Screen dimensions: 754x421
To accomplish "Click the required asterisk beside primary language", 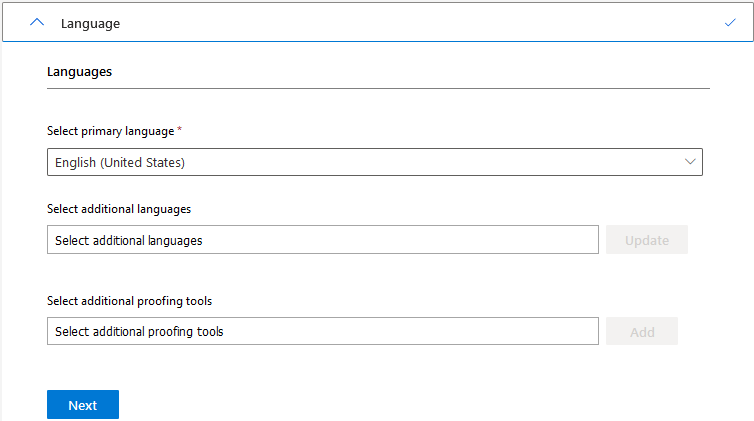I will pyautogui.click(x=179, y=130).
